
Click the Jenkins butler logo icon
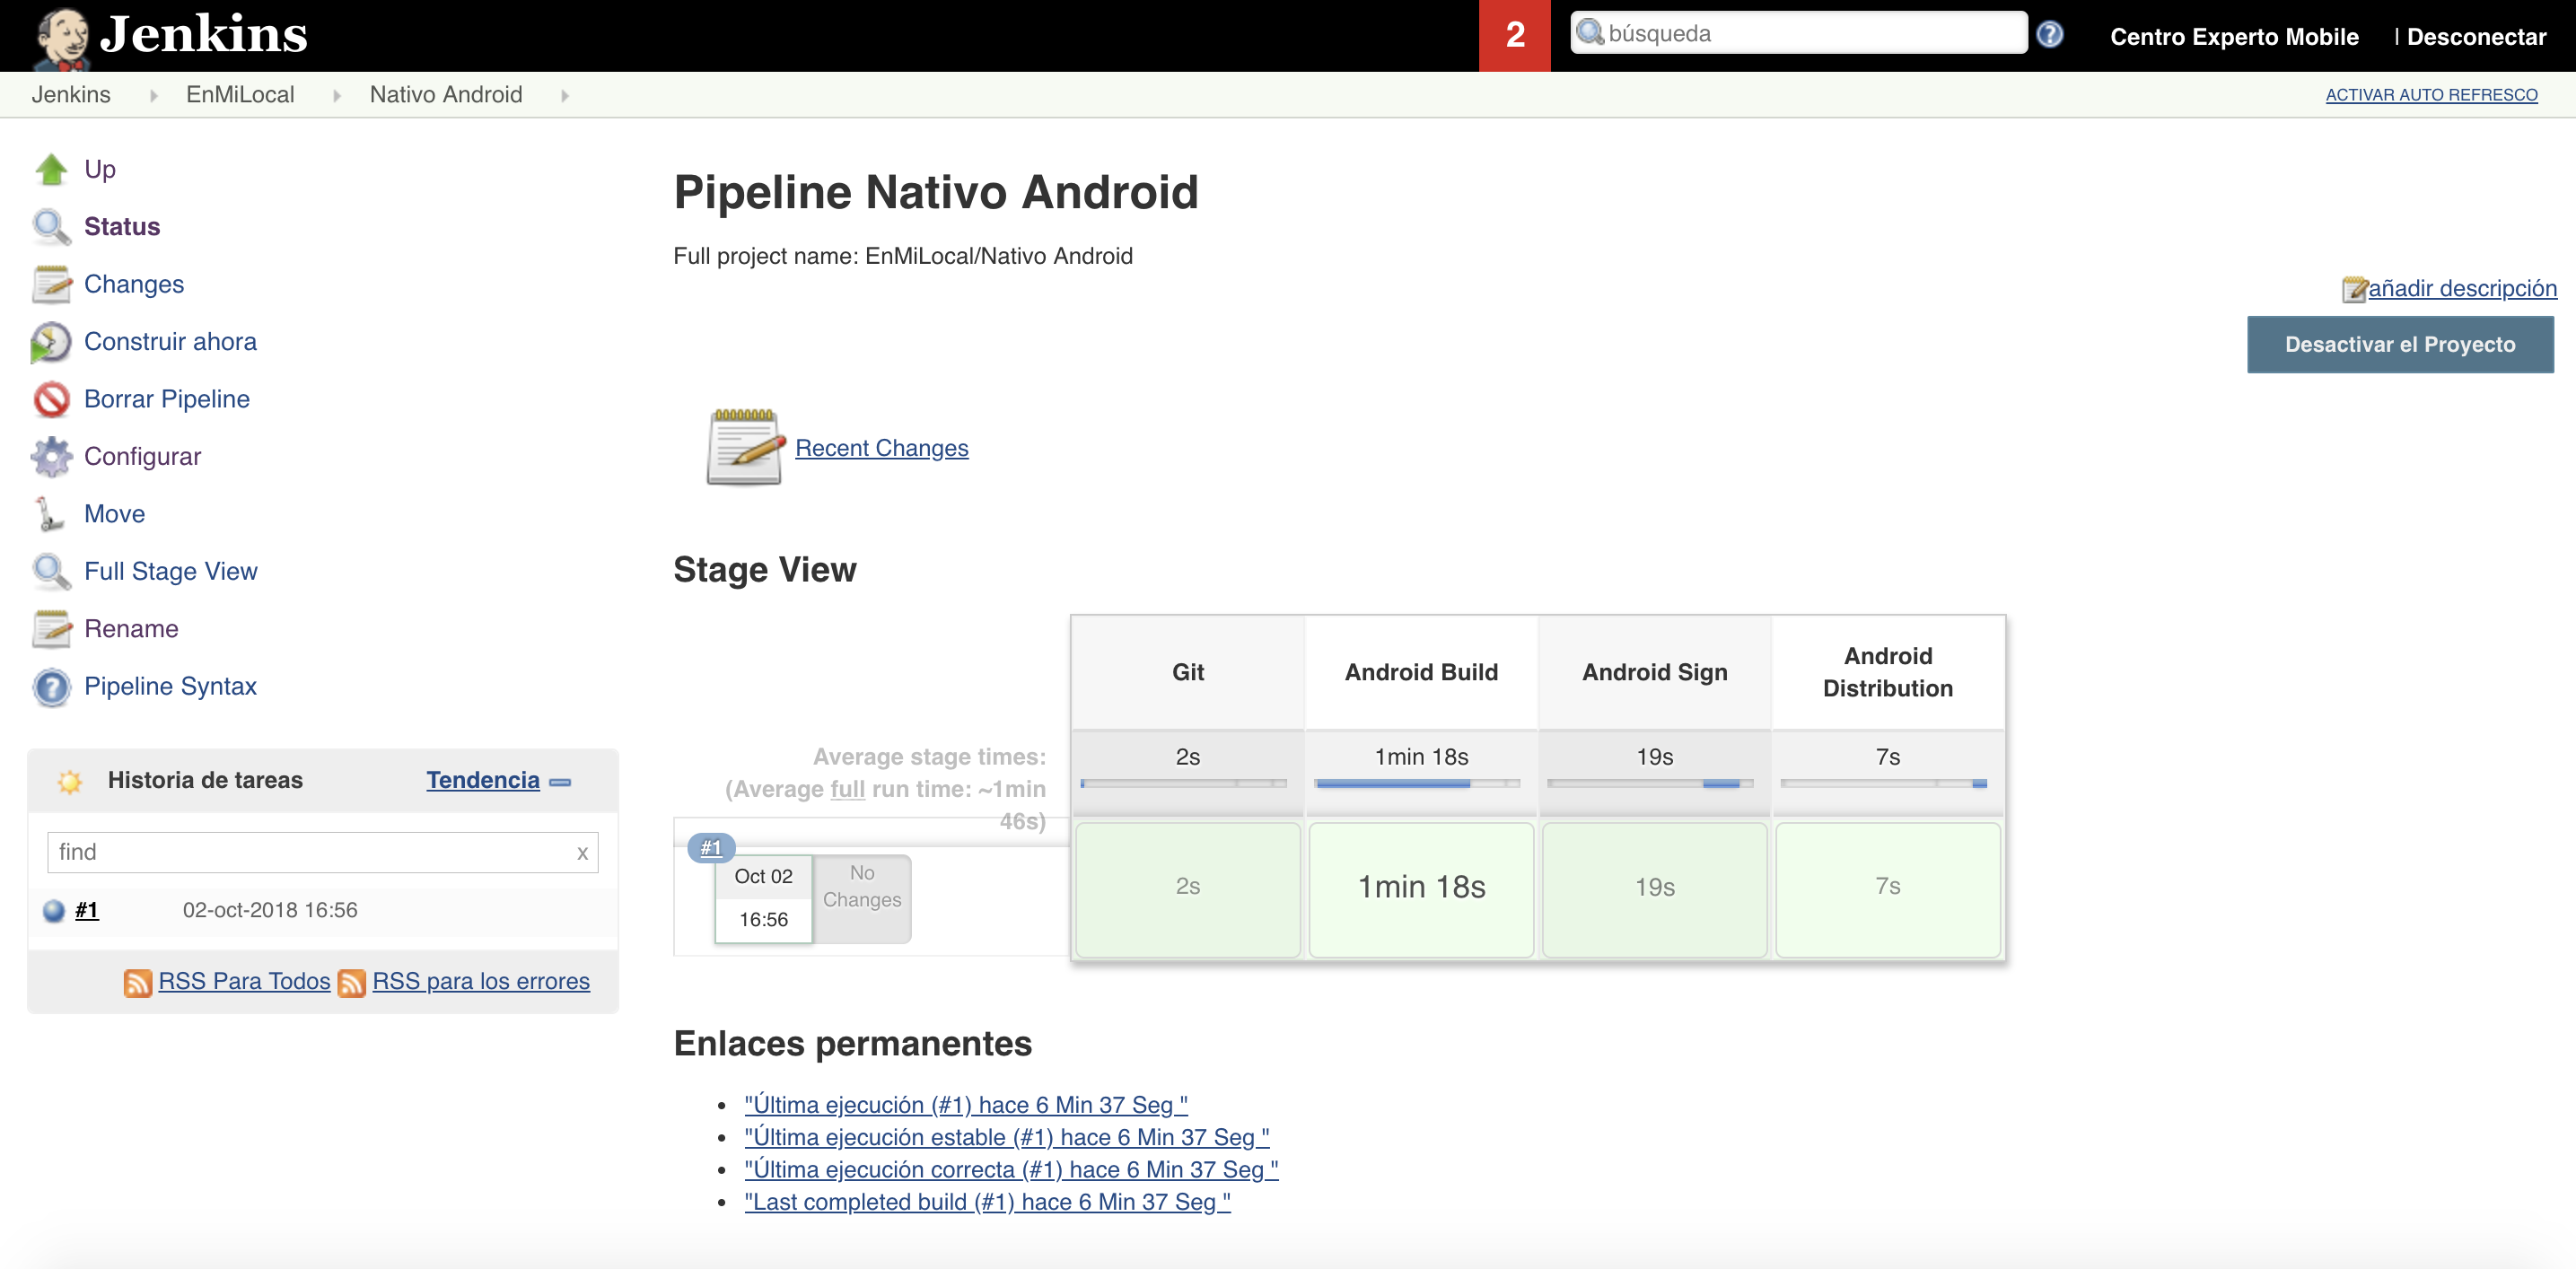click(x=62, y=37)
